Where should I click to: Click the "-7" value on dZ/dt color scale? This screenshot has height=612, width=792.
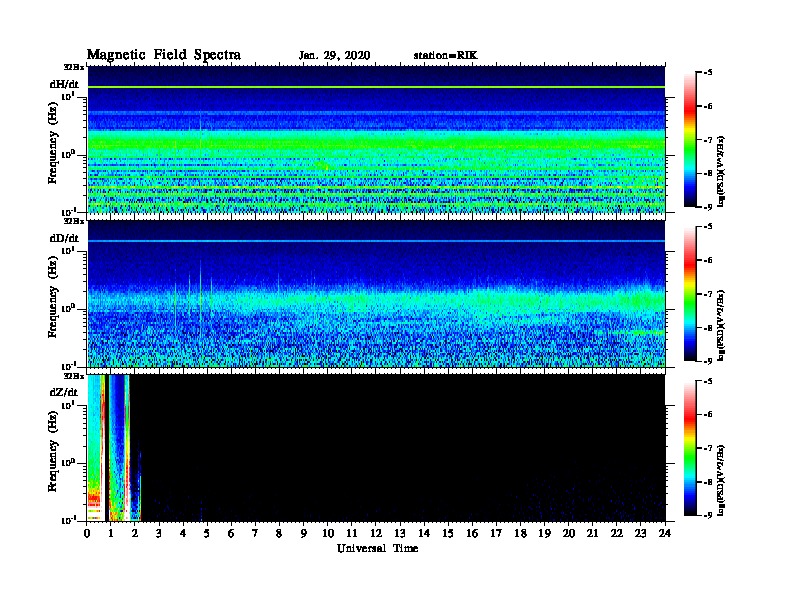click(x=708, y=448)
